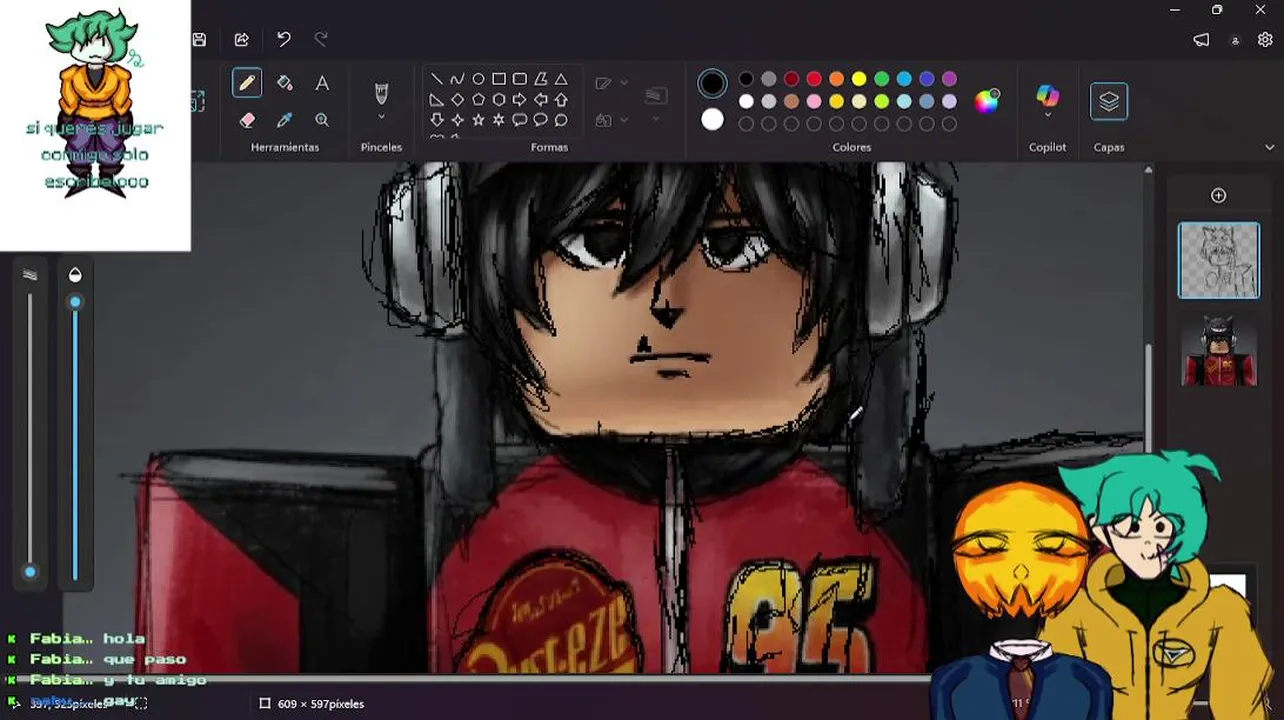Pick the dark red color swatch
Screen dimensions: 1284x720
(791, 79)
